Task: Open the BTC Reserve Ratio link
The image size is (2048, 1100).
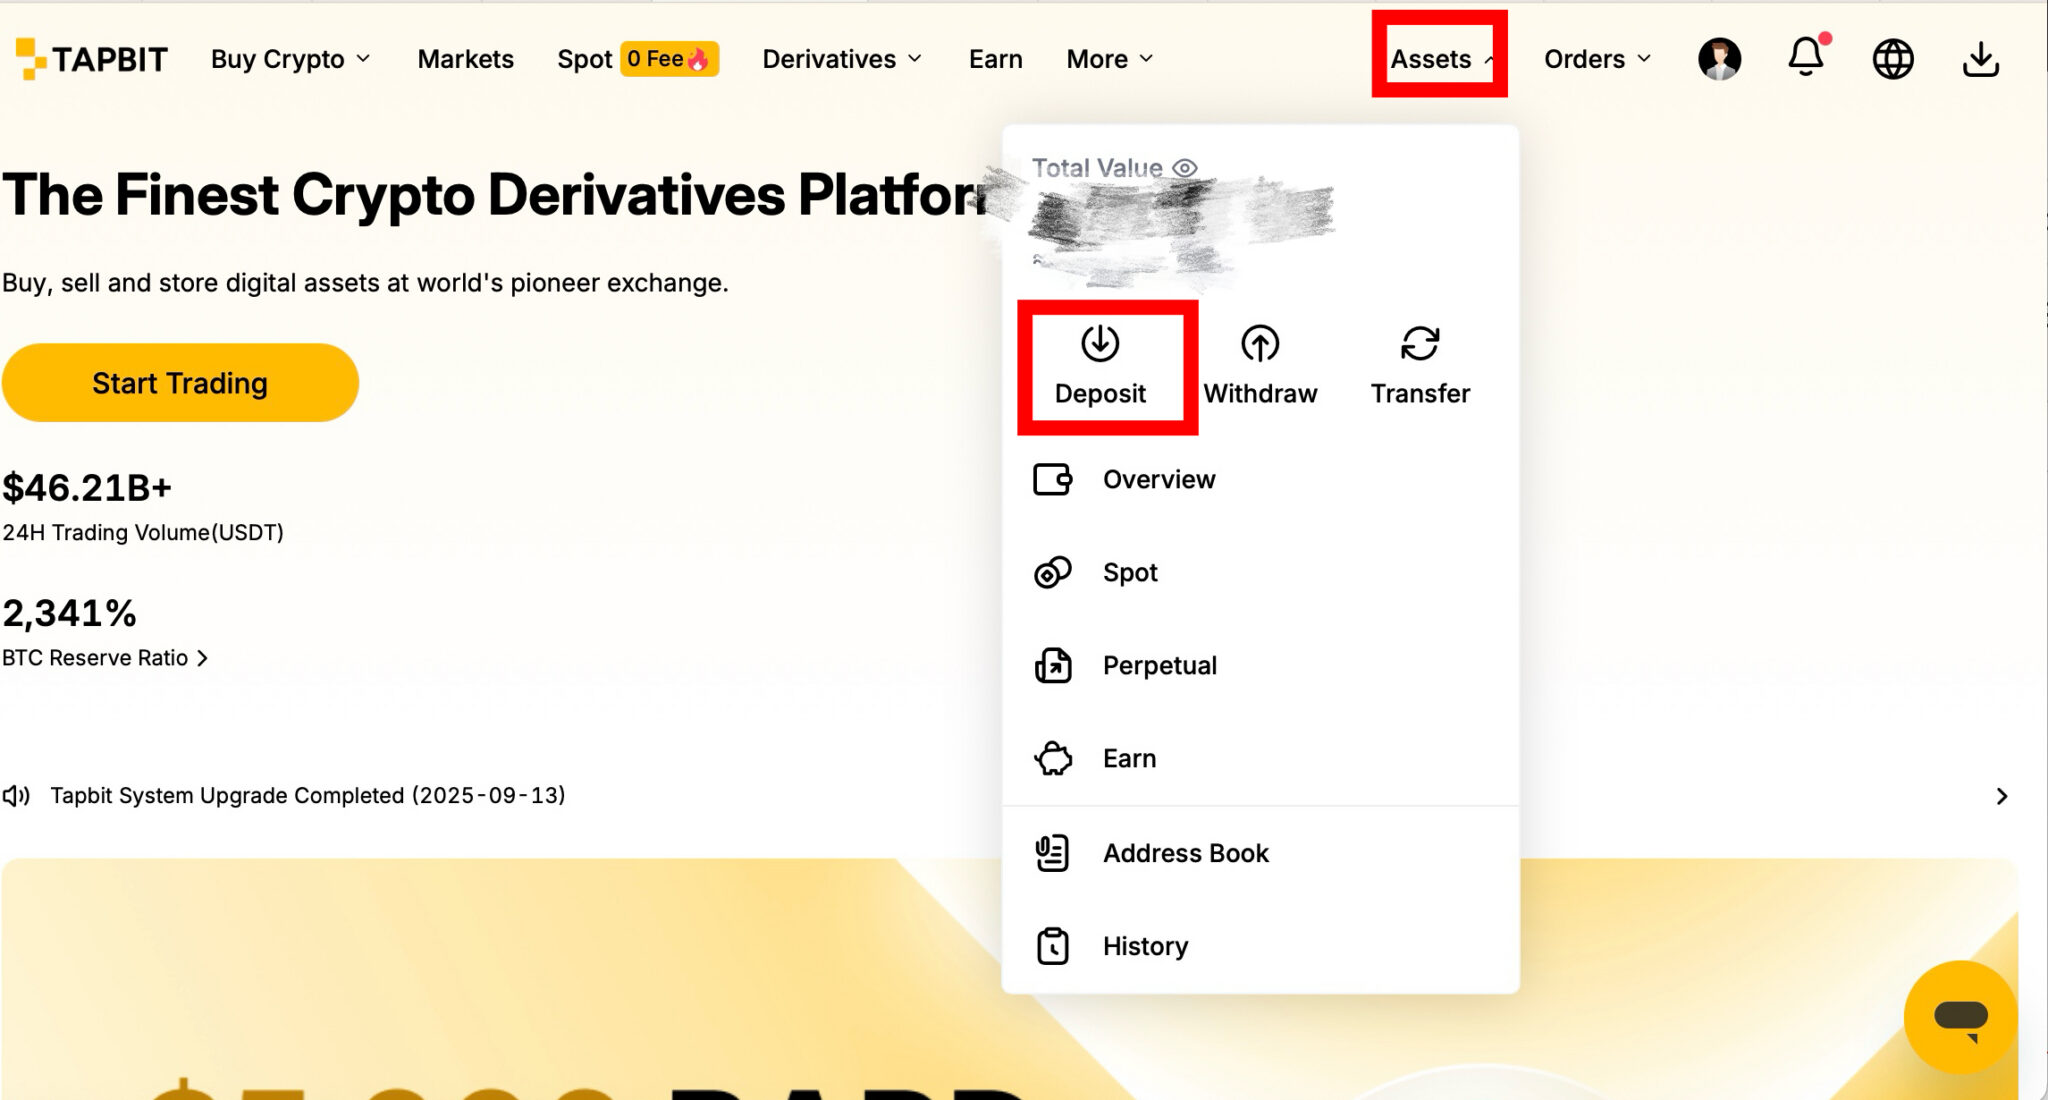Action: pyautogui.click(x=105, y=658)
